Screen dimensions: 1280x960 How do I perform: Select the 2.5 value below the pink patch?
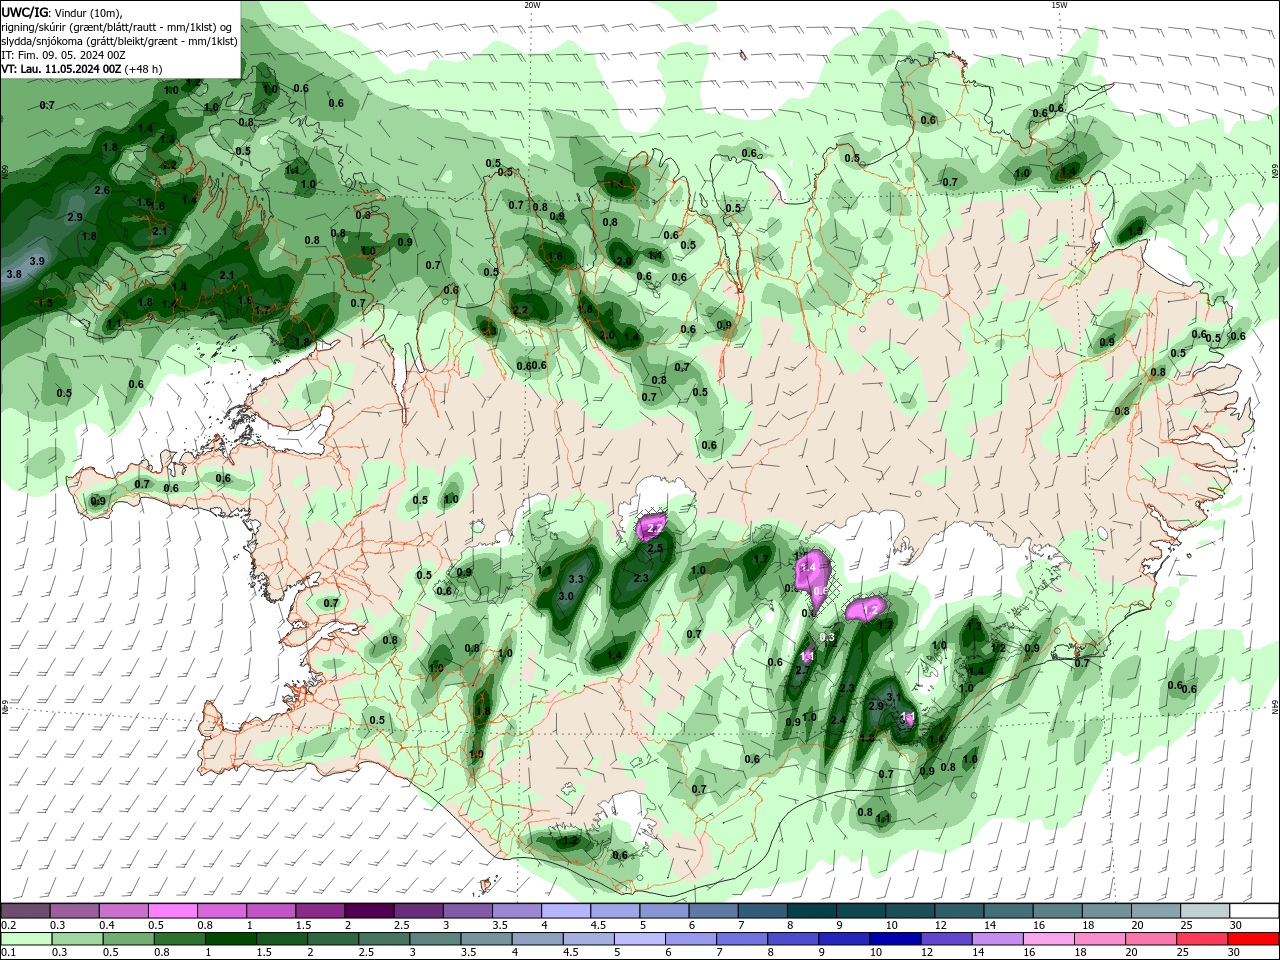coord(655,548)
